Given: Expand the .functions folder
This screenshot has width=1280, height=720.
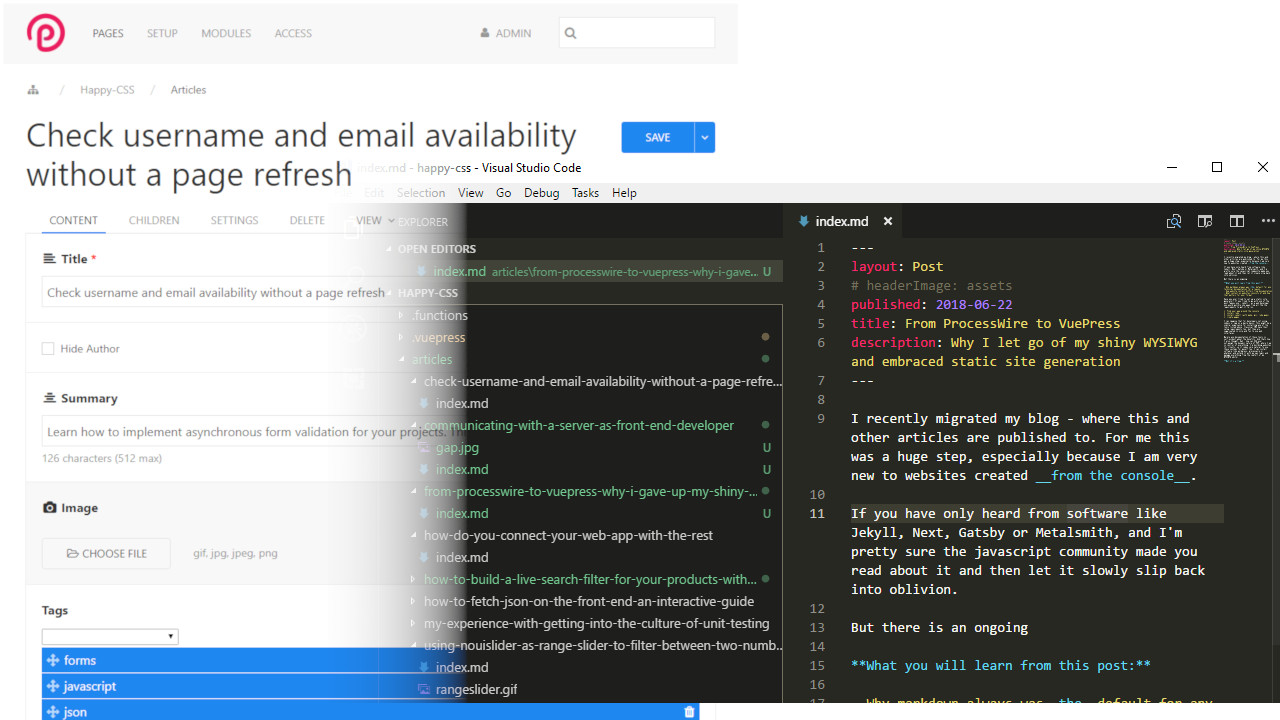Looking at the screenshot, I should coord(403,315).
